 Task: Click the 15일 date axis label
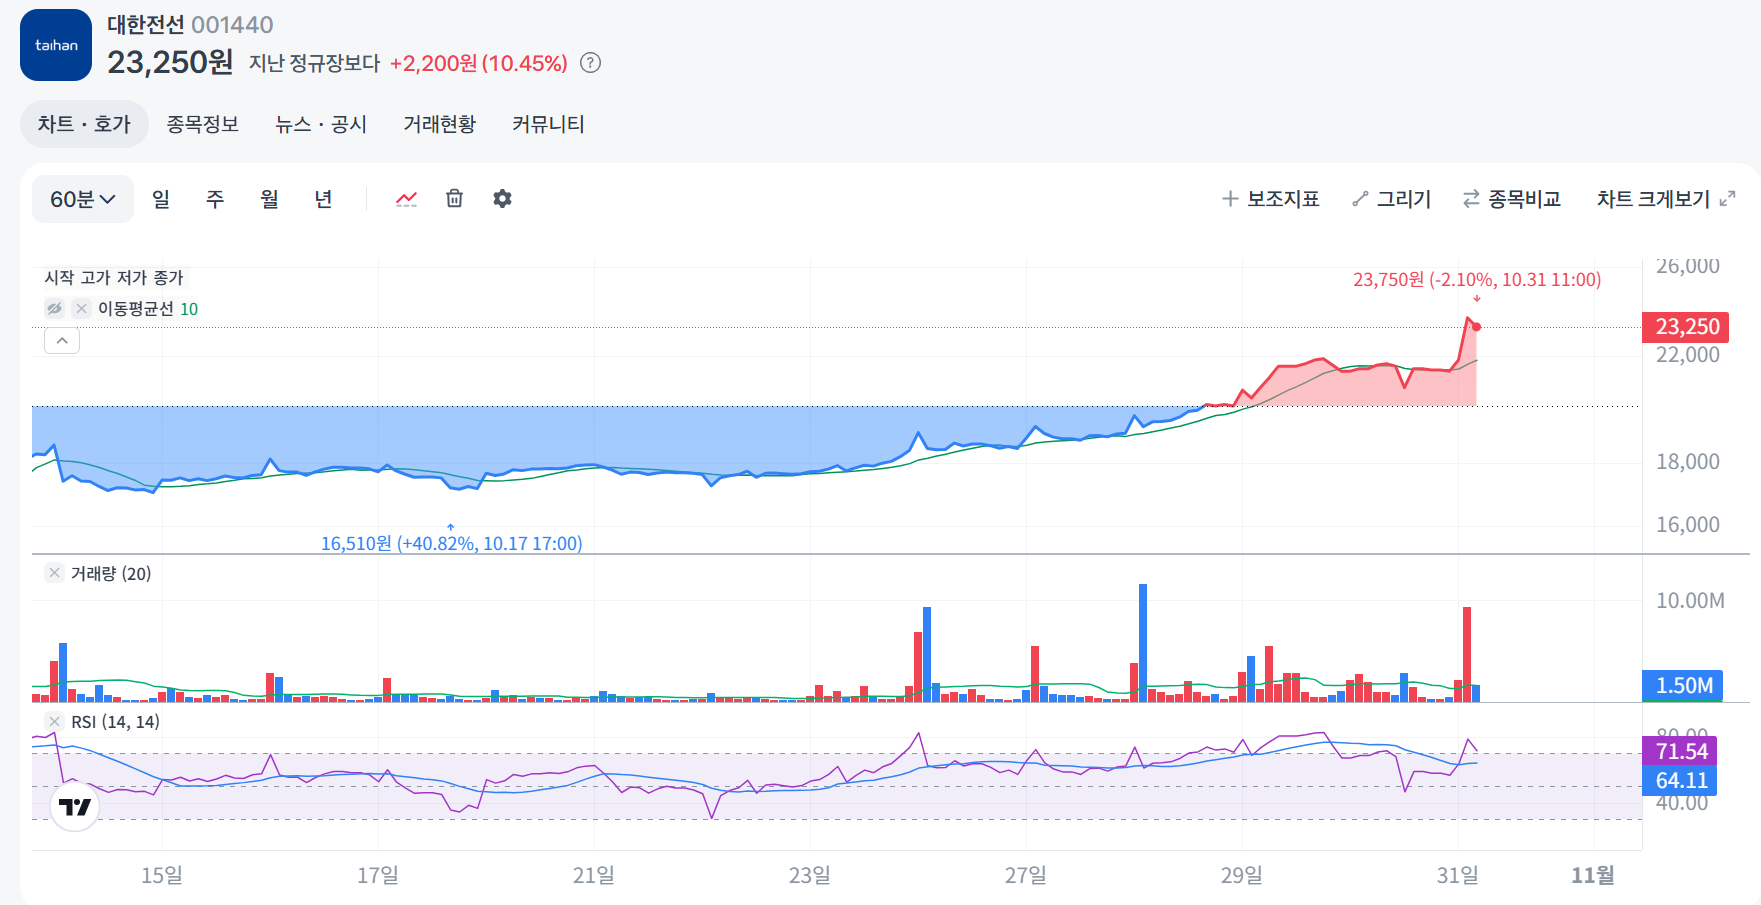point(162,875)
